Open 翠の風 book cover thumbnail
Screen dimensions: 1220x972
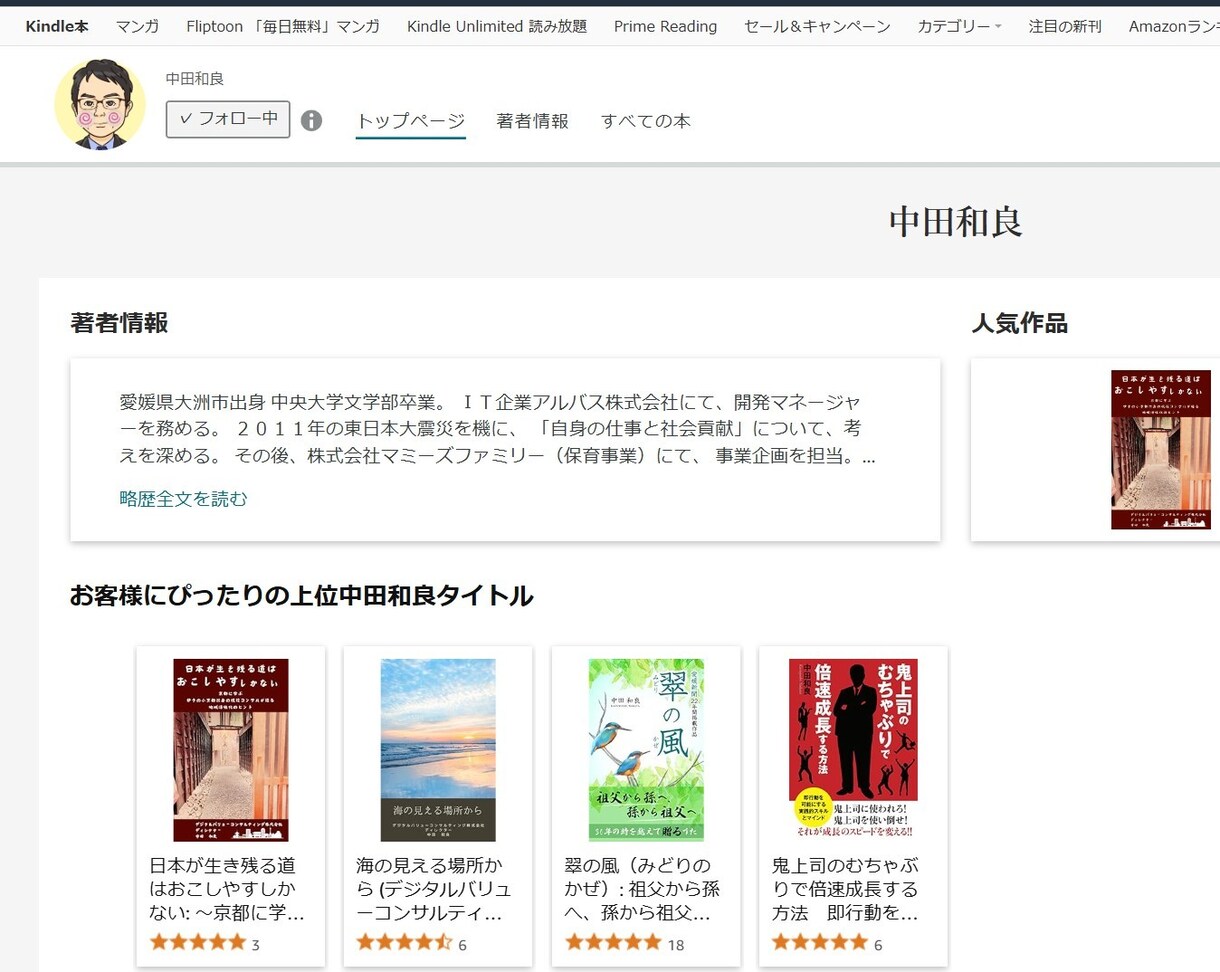click(646, 750)
